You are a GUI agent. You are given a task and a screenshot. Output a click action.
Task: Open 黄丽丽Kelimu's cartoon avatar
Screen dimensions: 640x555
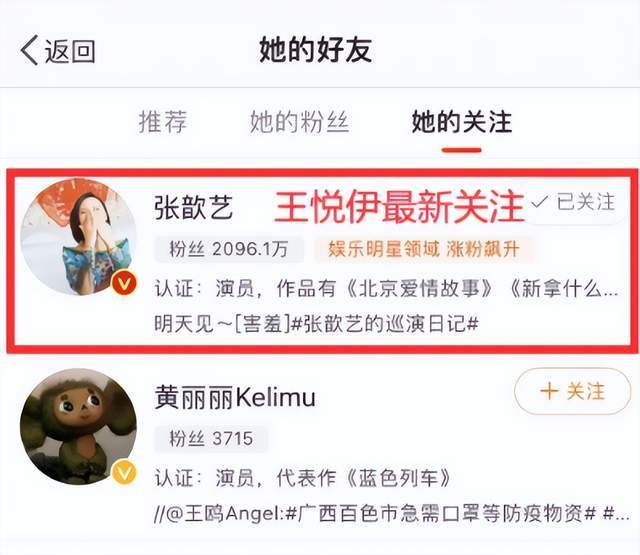point(79,427)
